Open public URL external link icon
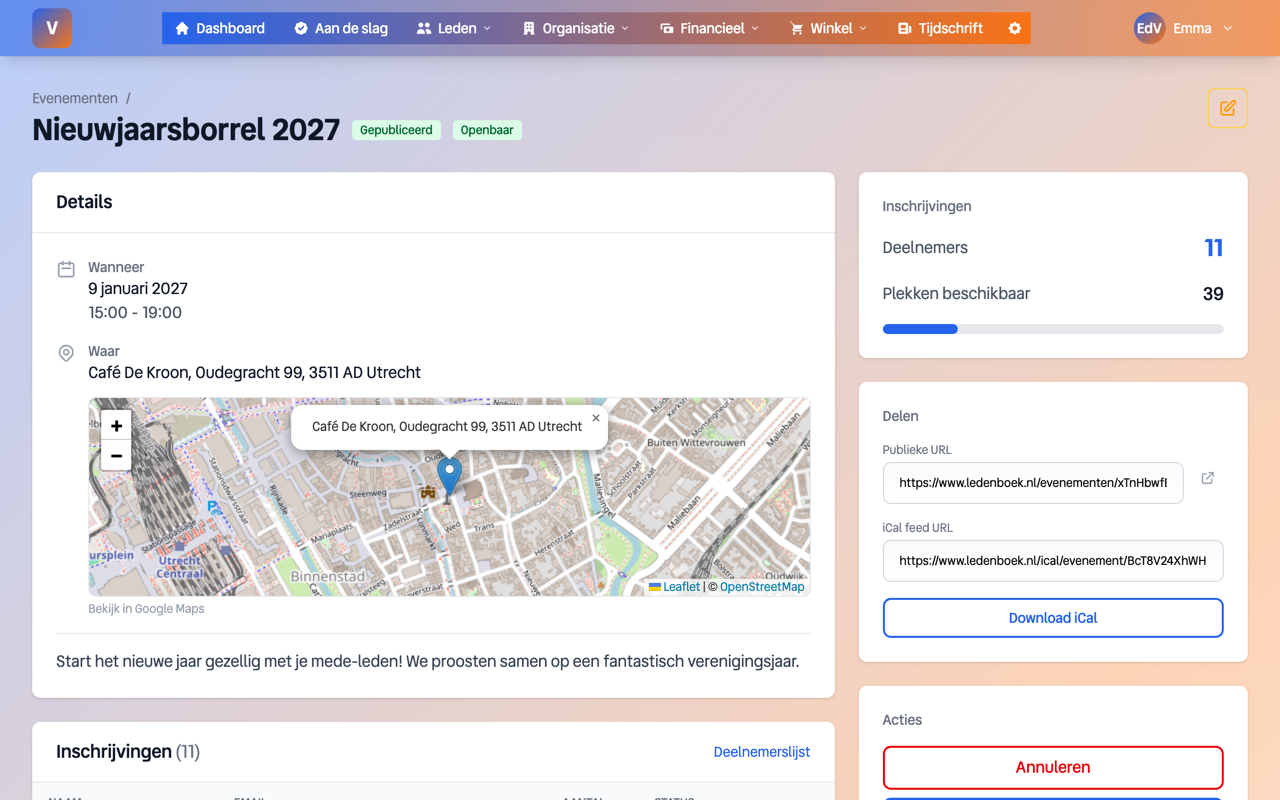The height and width of the screenshot is (800, 1280). [1207, 479]
